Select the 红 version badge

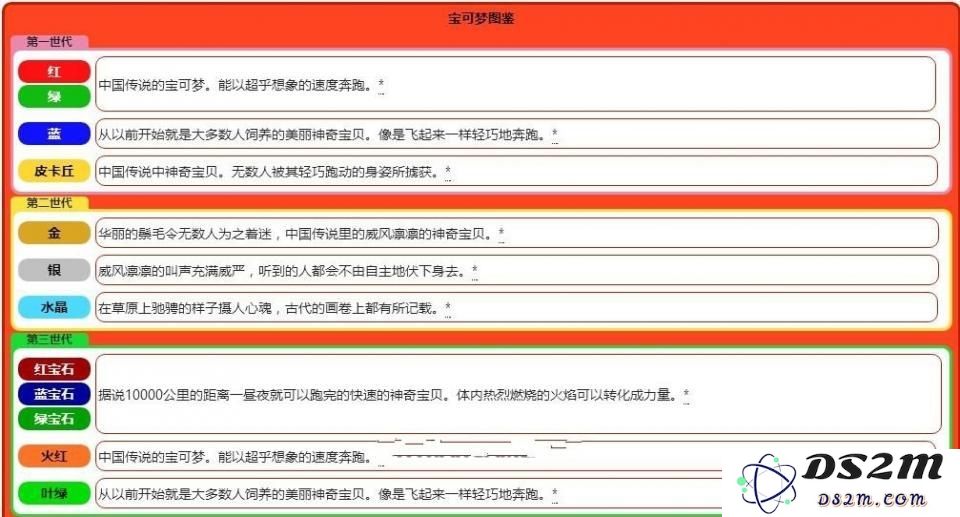tap(54, 72)
